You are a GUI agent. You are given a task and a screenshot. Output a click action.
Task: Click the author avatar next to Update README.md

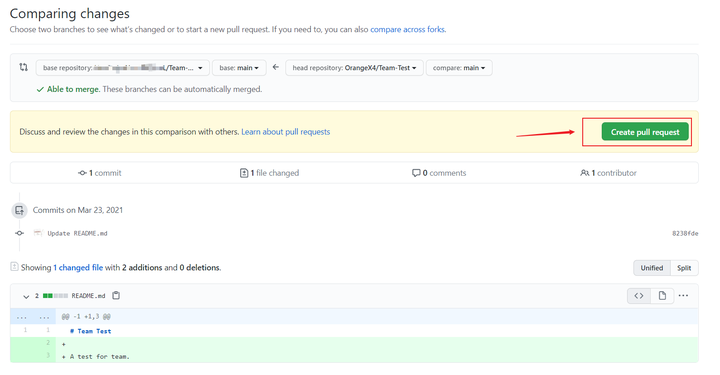point(38,233)
